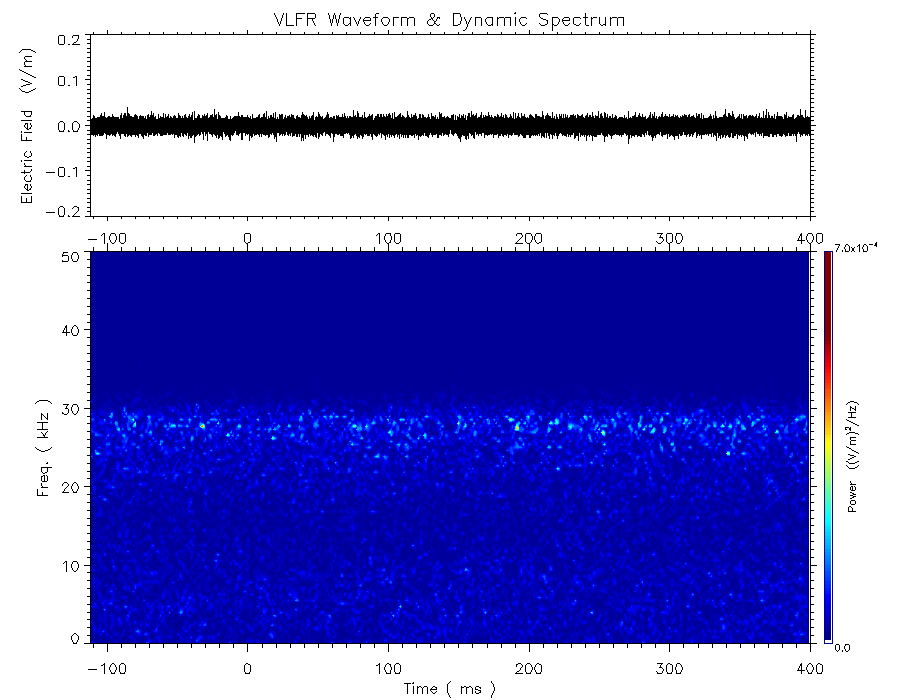
Task: Click the power colorbar gradient strip
Action: pos(827,445)
